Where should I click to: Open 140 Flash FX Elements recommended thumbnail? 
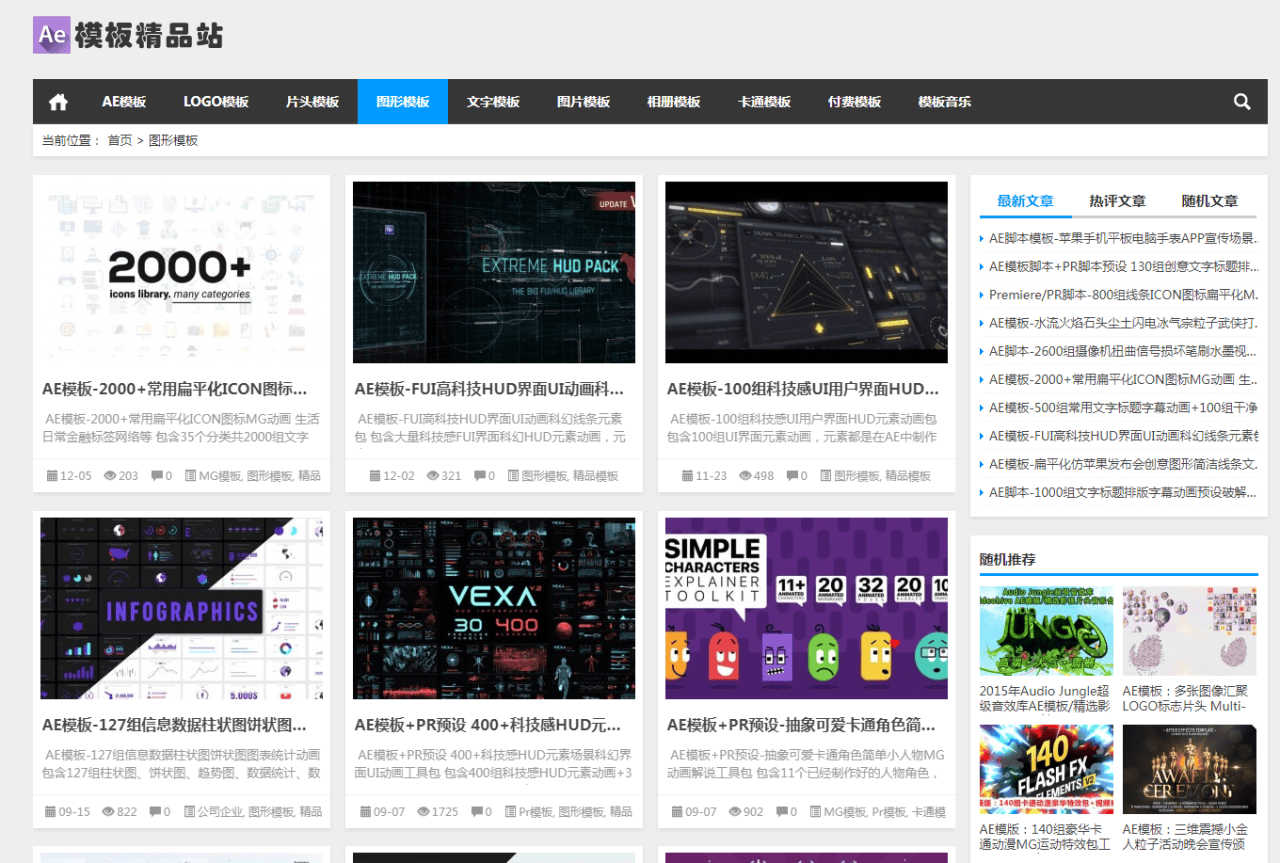pos(1046,769)
